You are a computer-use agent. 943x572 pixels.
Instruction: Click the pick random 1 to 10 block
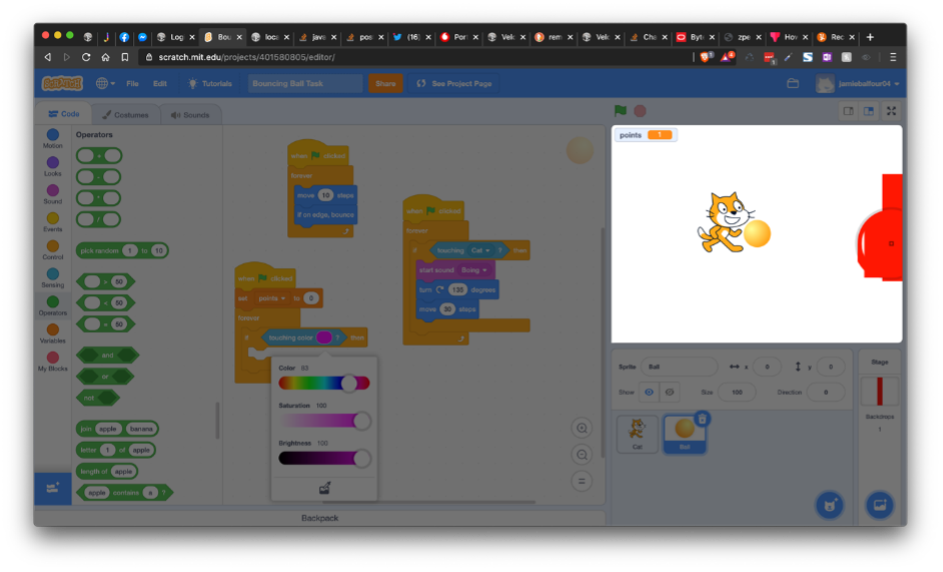122,250
